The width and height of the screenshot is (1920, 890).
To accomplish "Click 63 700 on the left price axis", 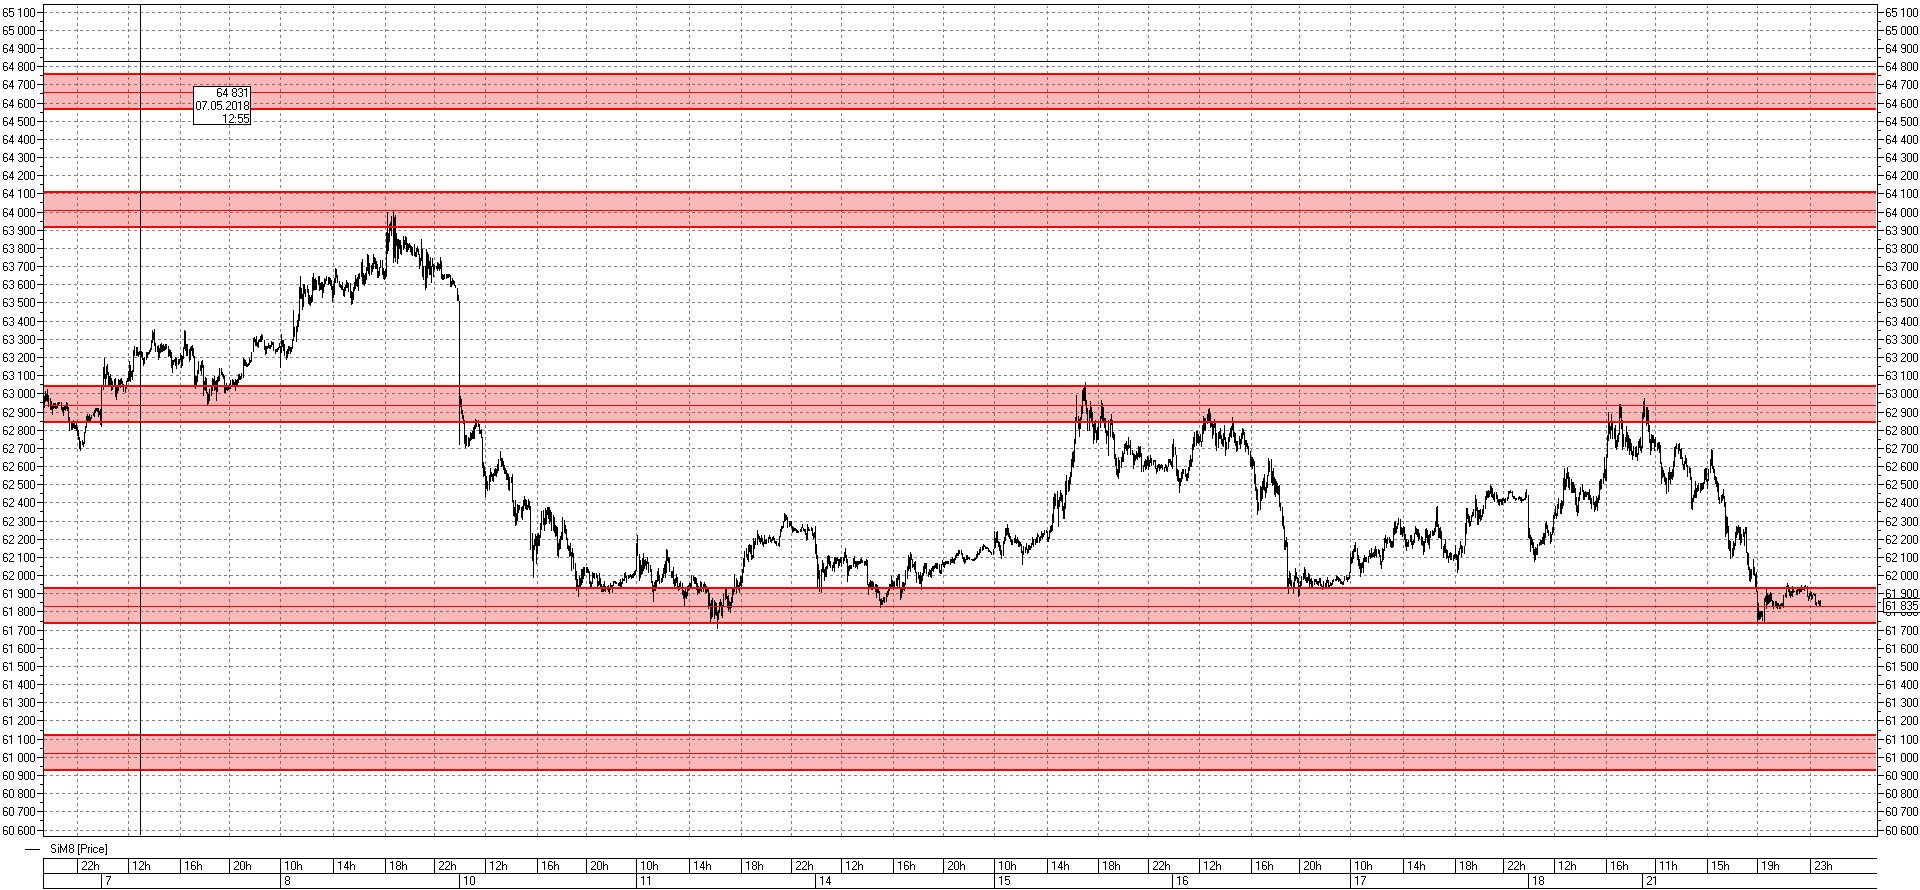I will point(20,267).
